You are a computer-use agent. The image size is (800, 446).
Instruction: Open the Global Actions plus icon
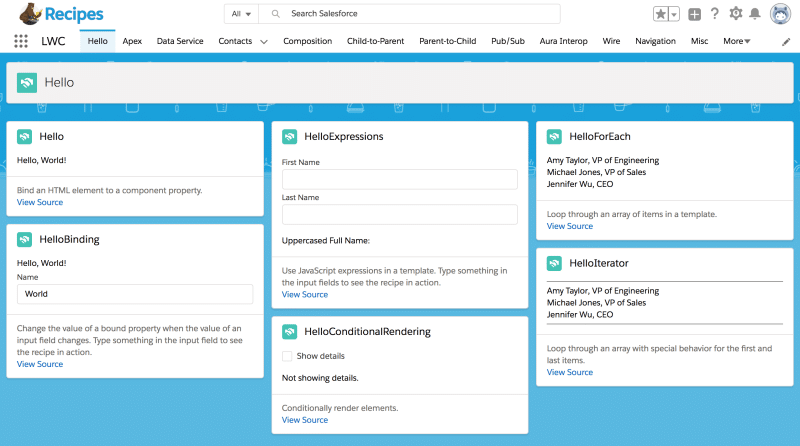[x=695, y=14]
